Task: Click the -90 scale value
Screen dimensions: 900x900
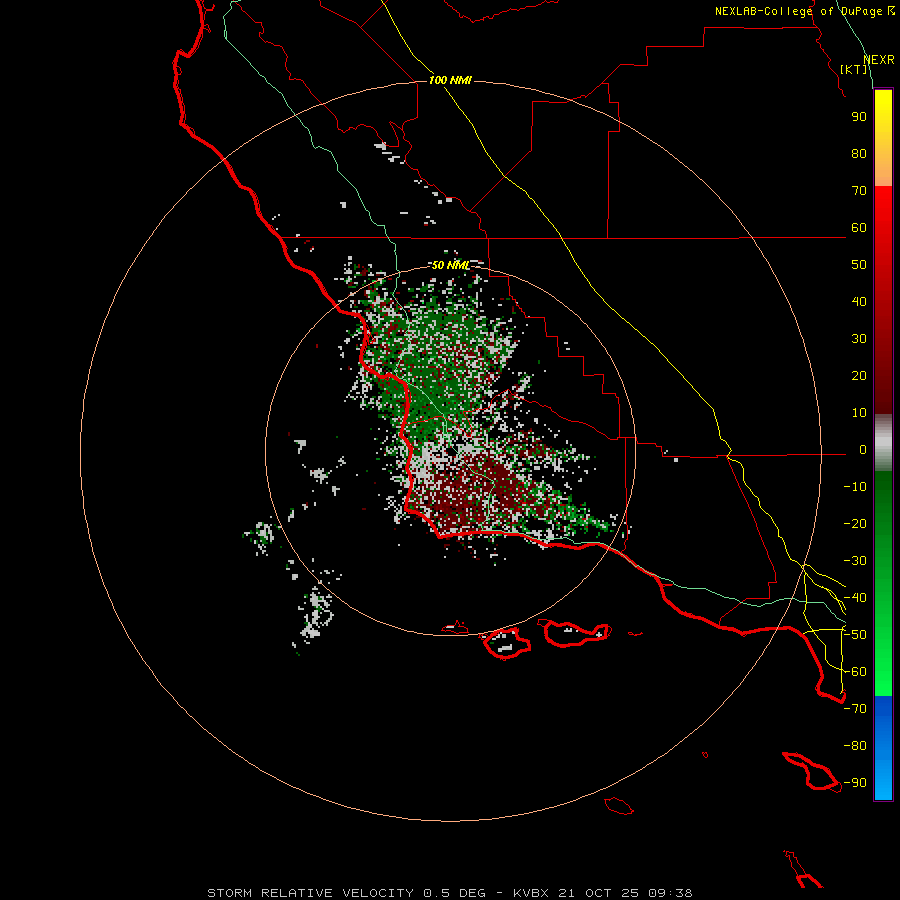Action: click(x=855, y=783)
